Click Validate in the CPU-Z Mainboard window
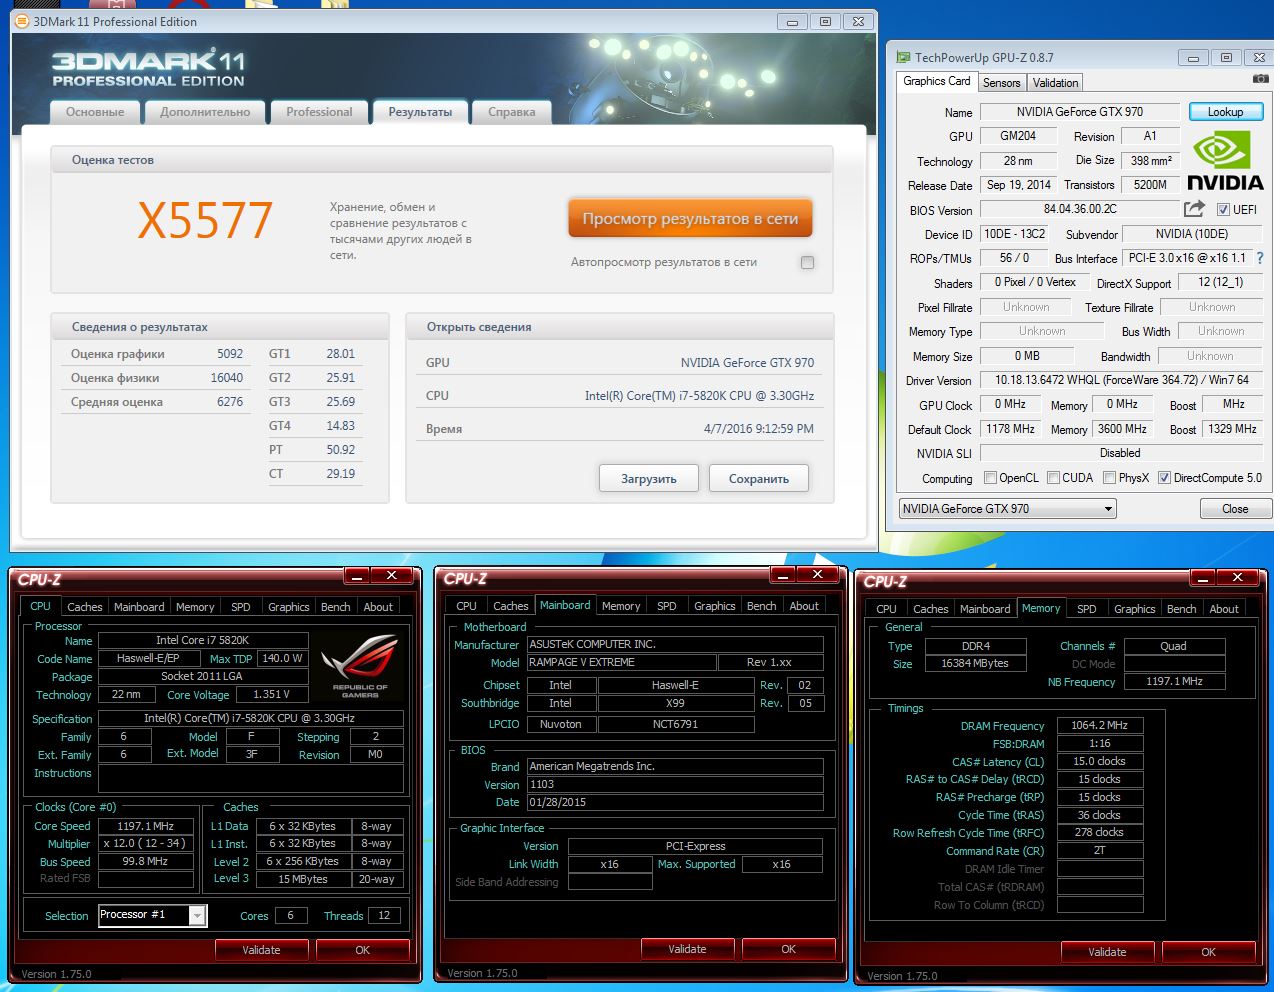Screen dimensions: 1274x992 pos(687,949)
